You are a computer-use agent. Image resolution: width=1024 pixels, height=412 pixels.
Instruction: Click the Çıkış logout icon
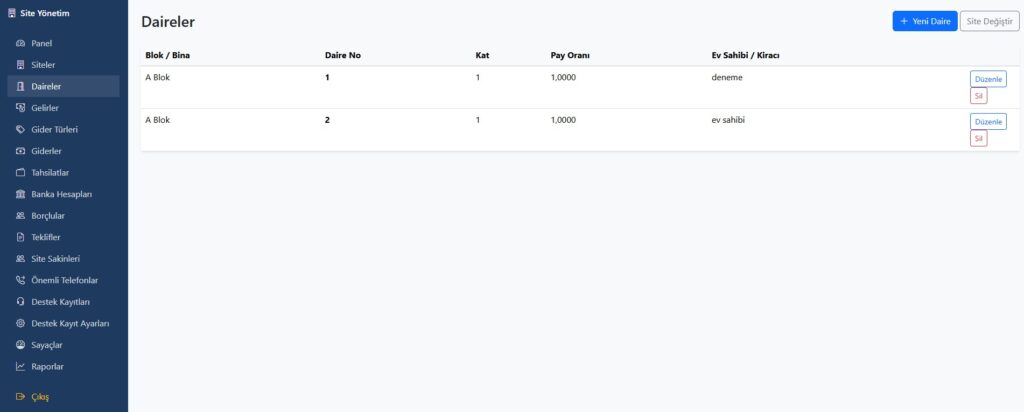[x=21, y=397]
